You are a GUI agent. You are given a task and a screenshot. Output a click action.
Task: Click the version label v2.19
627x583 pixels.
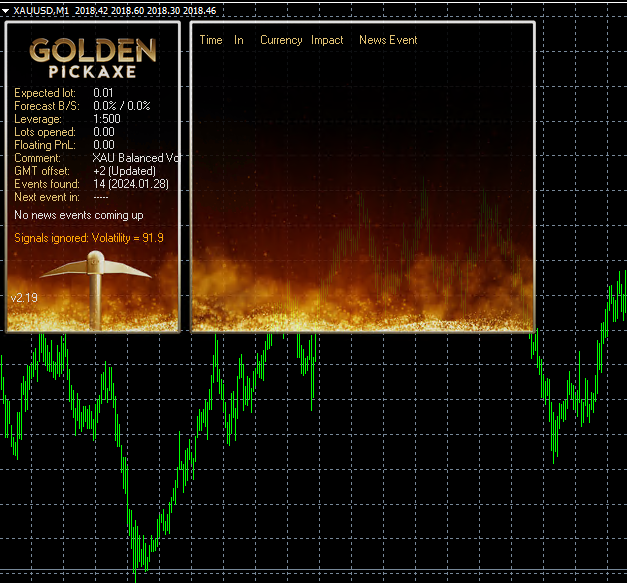[24, 298]
